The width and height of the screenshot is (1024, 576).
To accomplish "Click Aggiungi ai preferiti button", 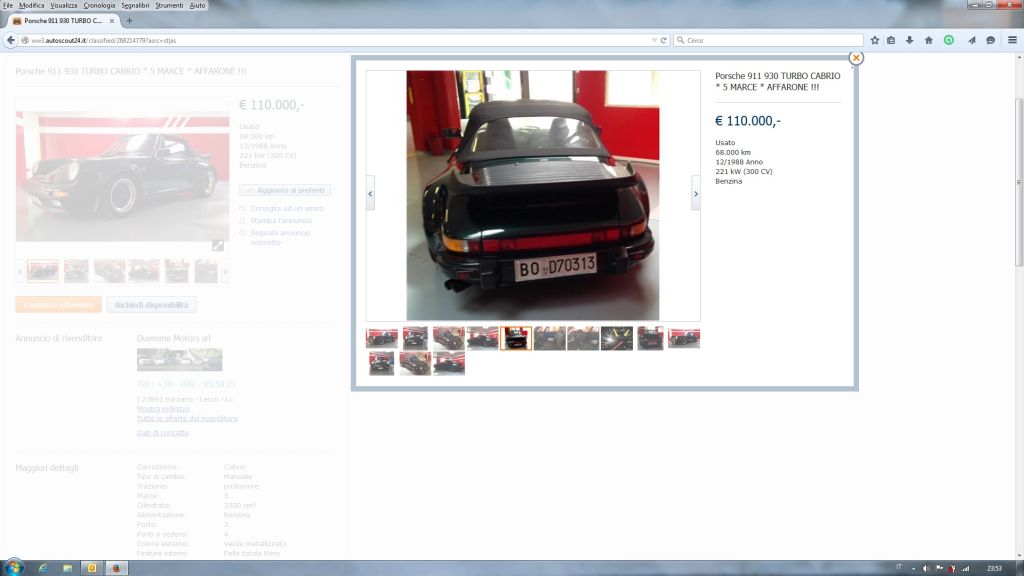I will pos(285,190).
